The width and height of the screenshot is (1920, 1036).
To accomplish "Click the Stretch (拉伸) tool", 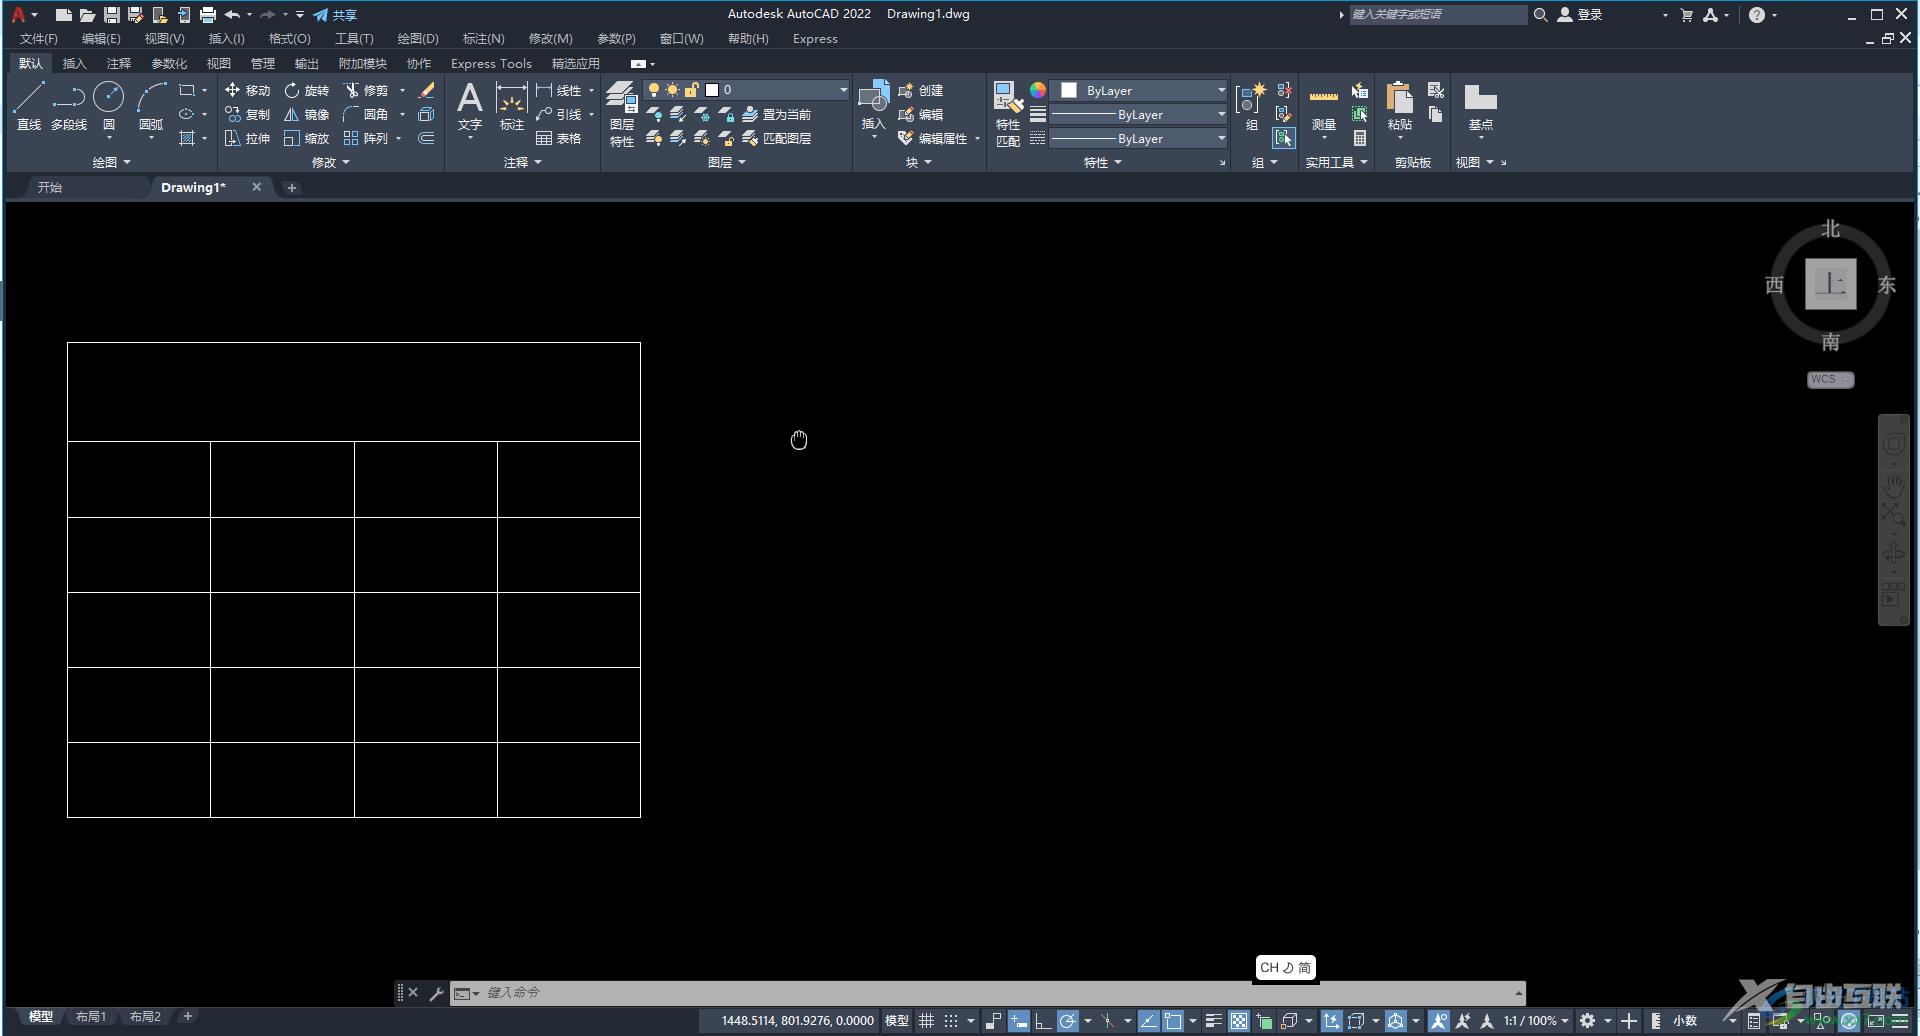I will pyautogui.click(x=247, y=138).
